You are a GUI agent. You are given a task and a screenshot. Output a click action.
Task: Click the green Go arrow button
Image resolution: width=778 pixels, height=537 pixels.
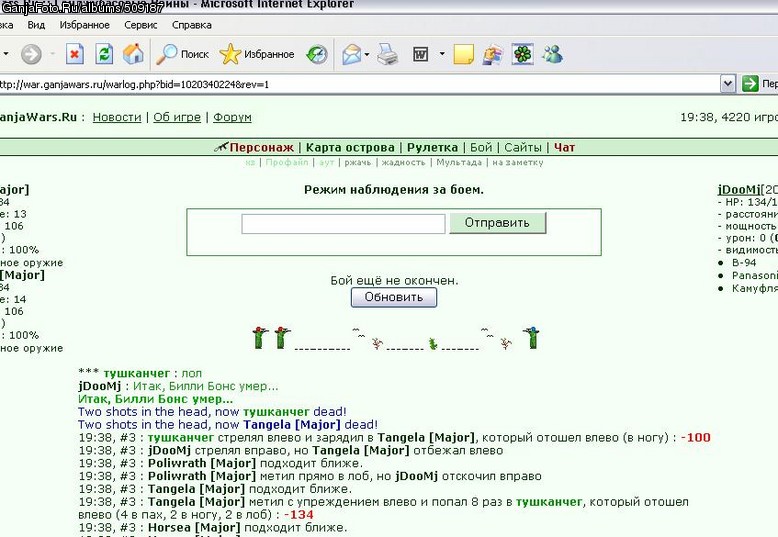click(x=750, y=84)
